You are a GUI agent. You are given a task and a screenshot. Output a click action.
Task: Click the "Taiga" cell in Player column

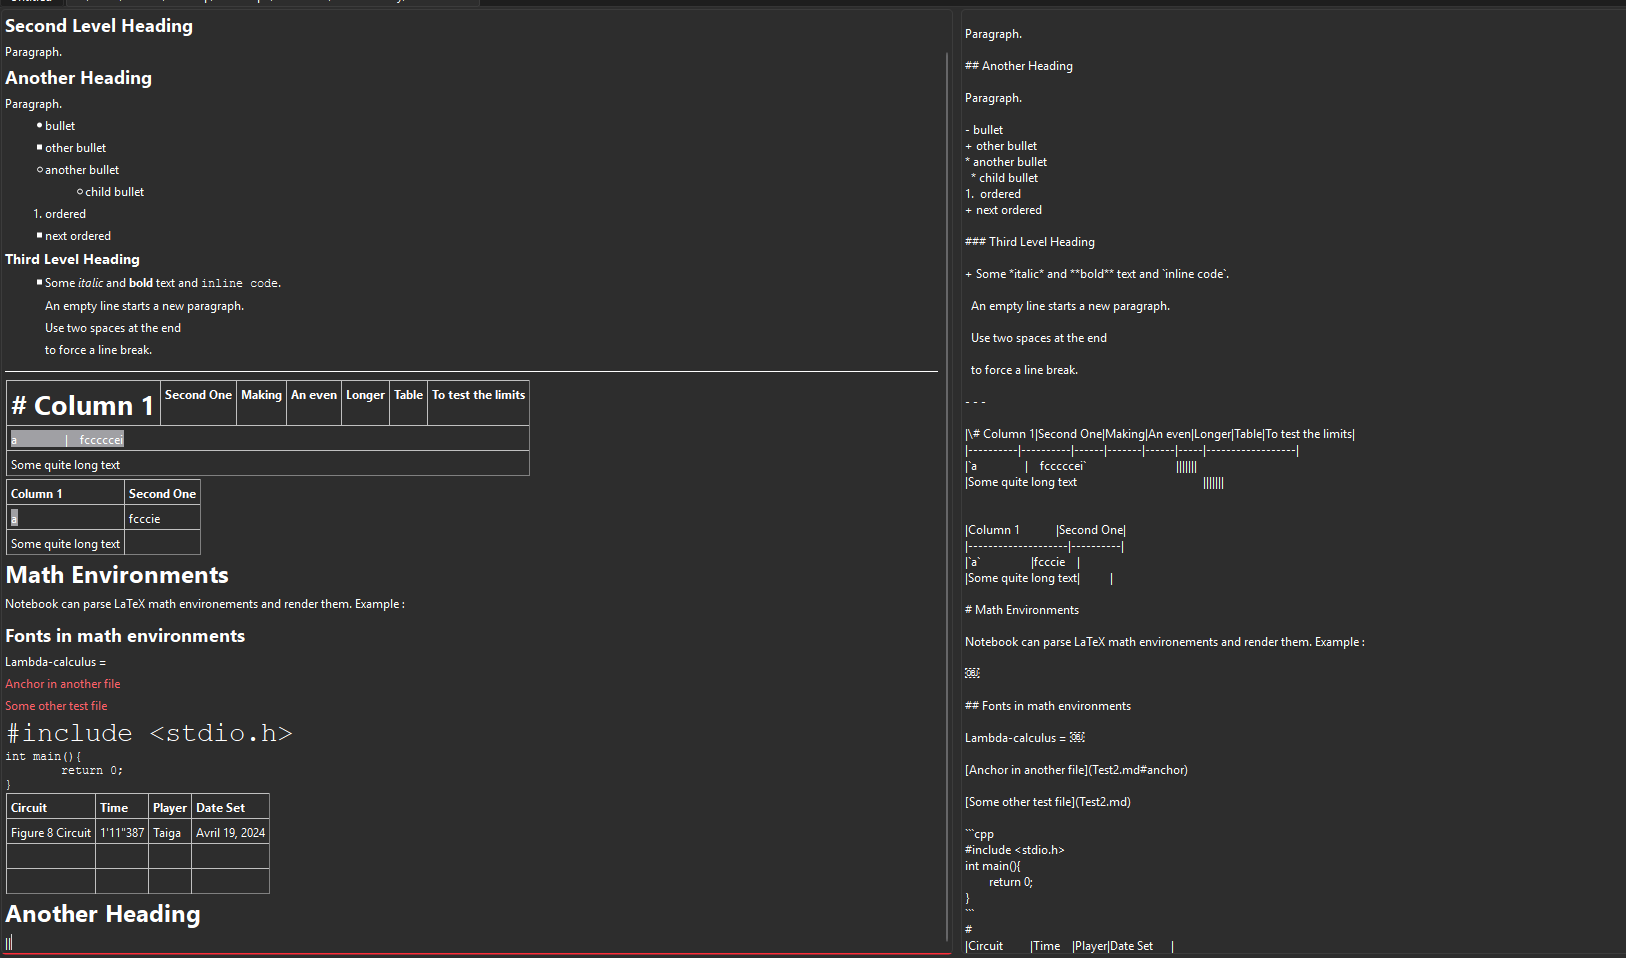point(167,833)
